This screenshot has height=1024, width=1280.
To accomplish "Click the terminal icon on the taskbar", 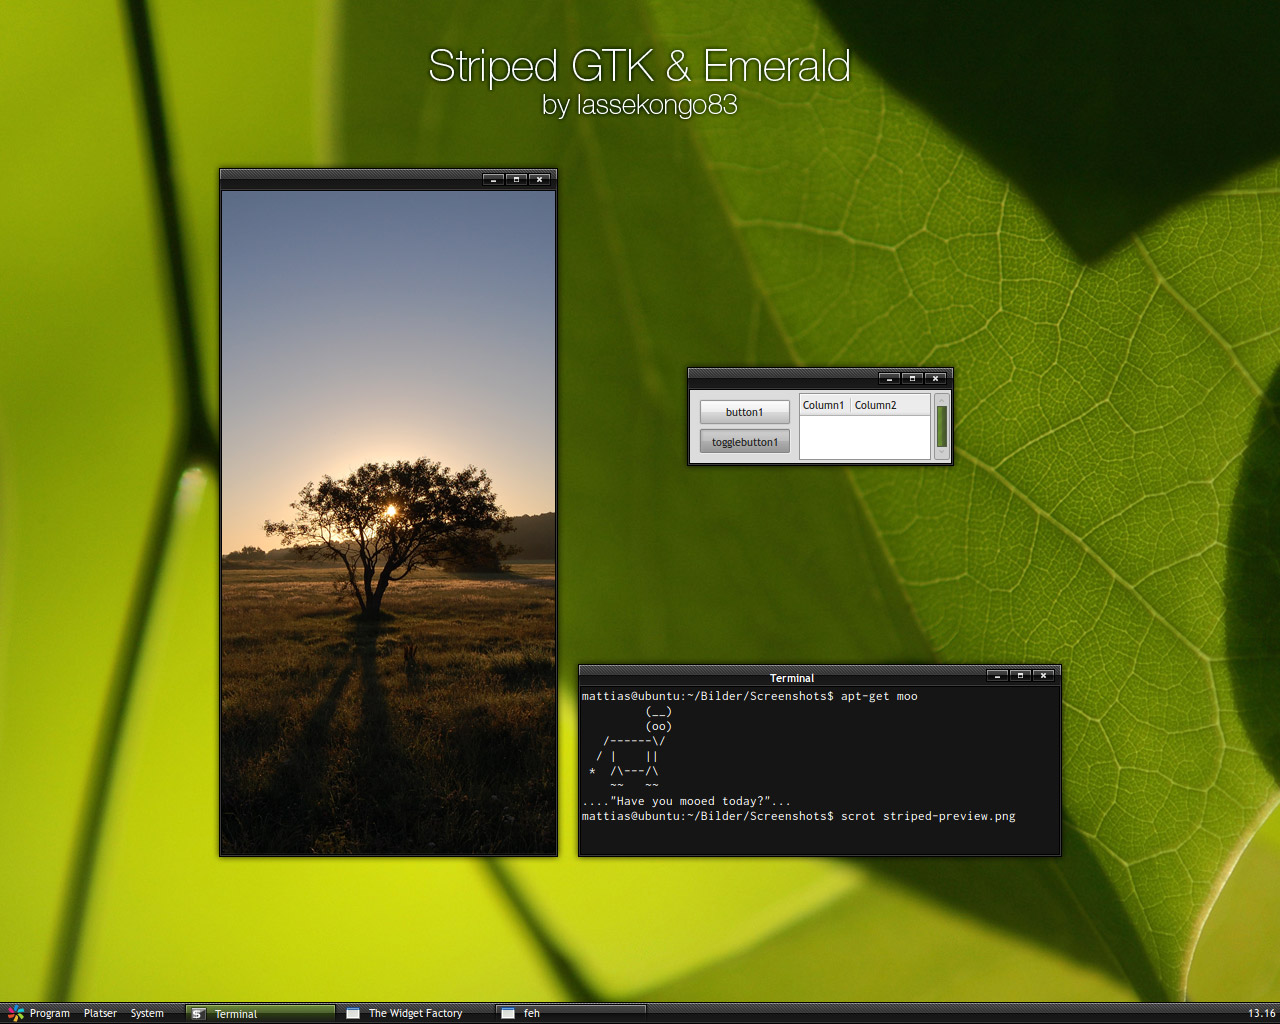I will (x=198, y=1013).
